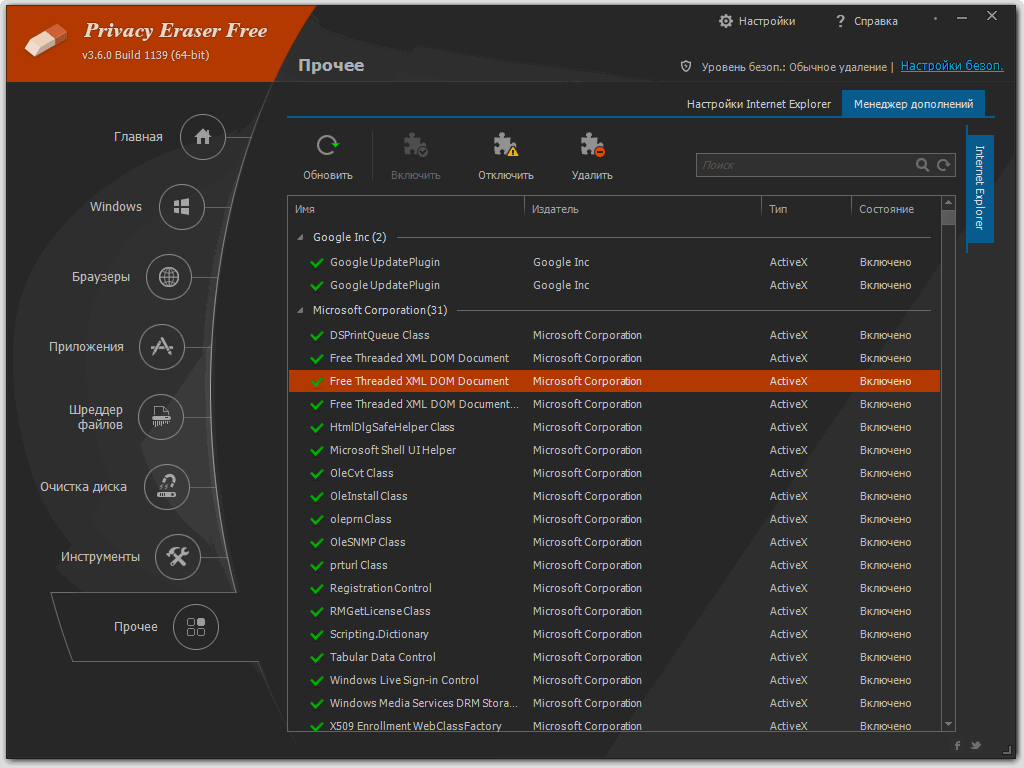Viewport: 1024px width, 768px height.
Task: Open the Инструменты tools icon
Action: [x=177, y=556]
